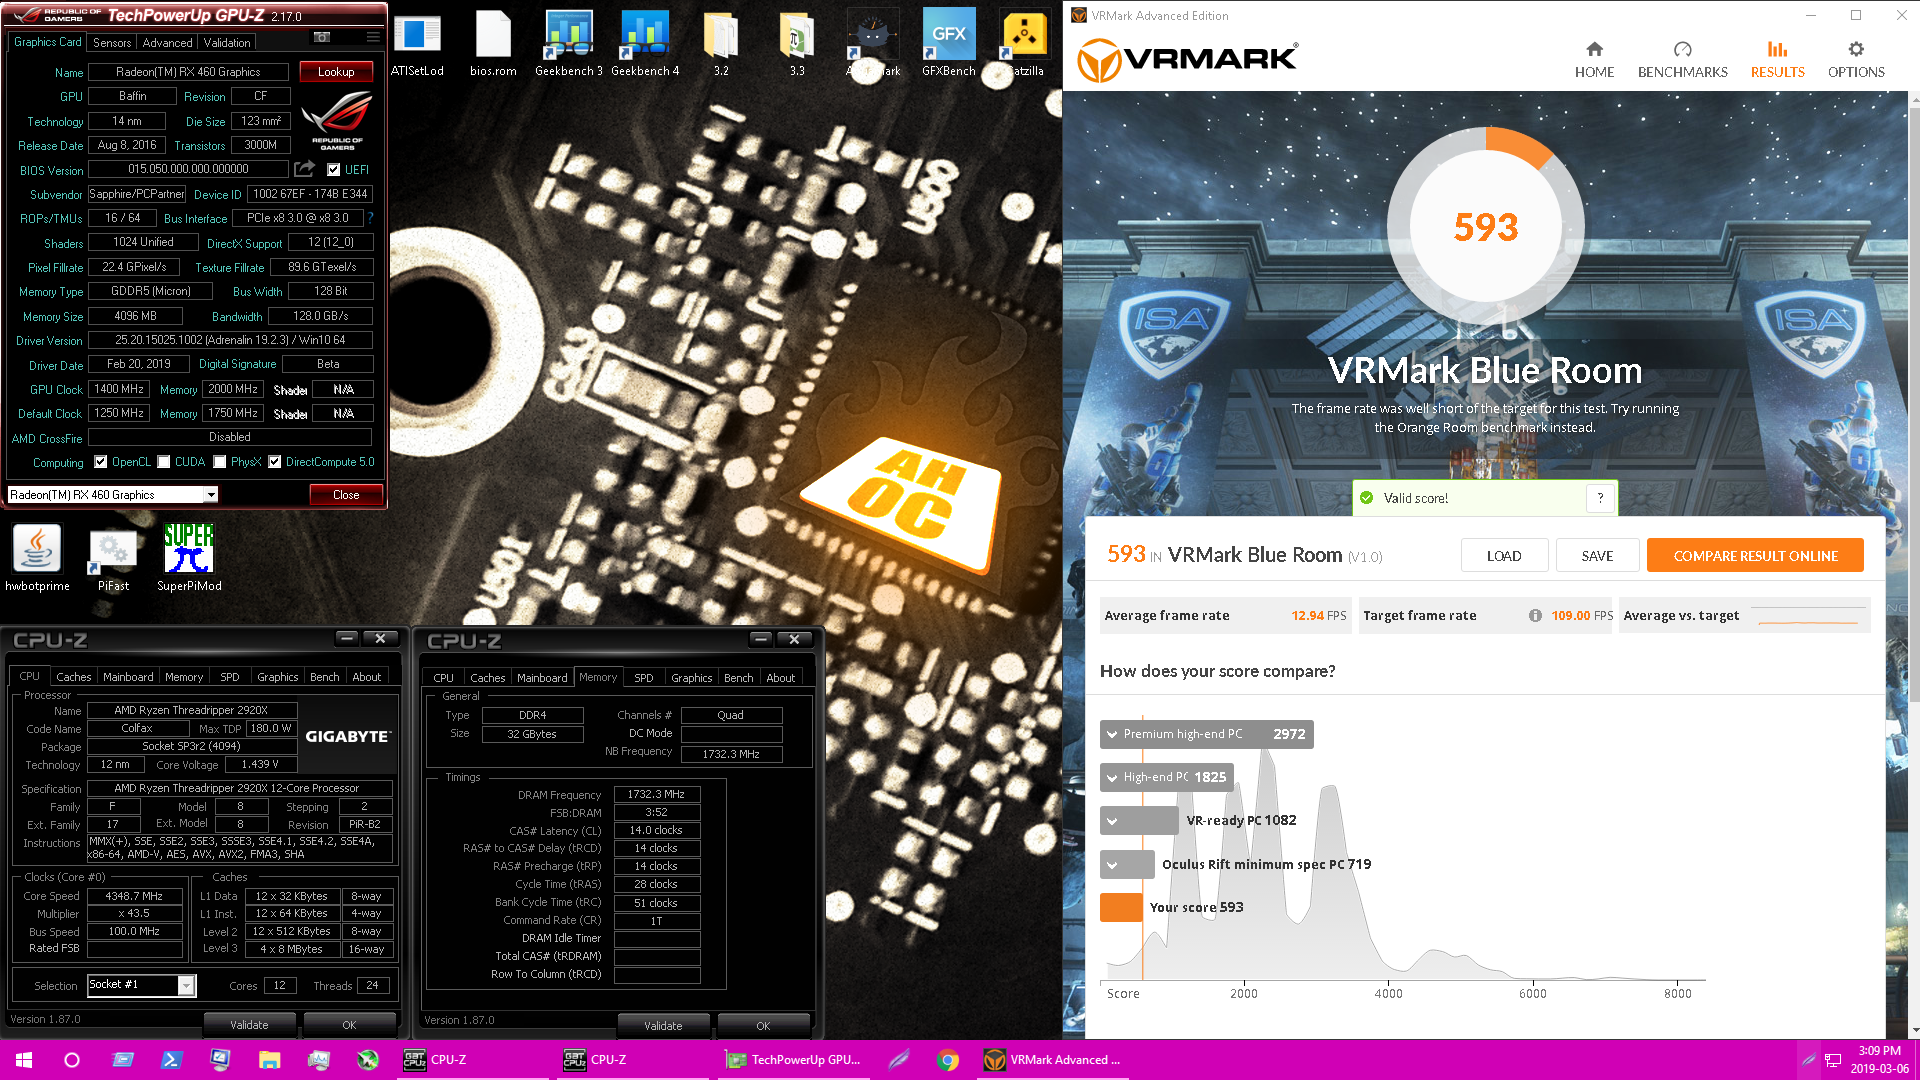Click COMPARE RESULT ONLINE button
The image size is (1920, 1080).
1755,556
